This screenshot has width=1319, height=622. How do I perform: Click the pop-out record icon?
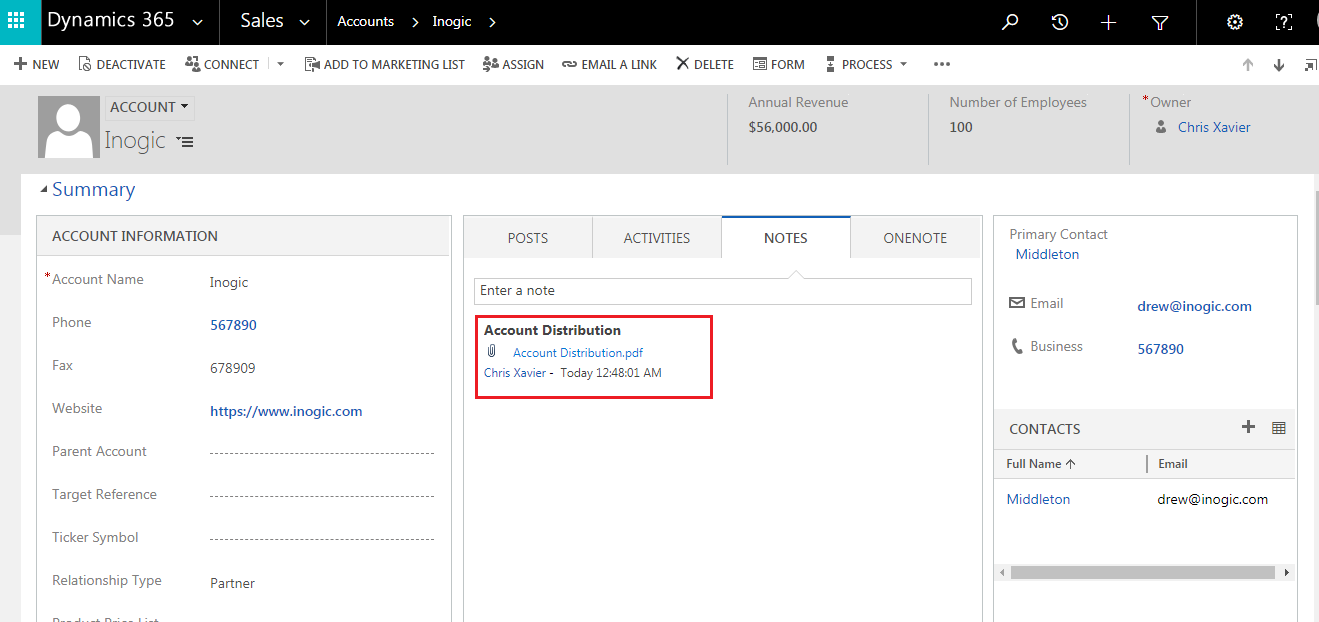point(1311,65)
